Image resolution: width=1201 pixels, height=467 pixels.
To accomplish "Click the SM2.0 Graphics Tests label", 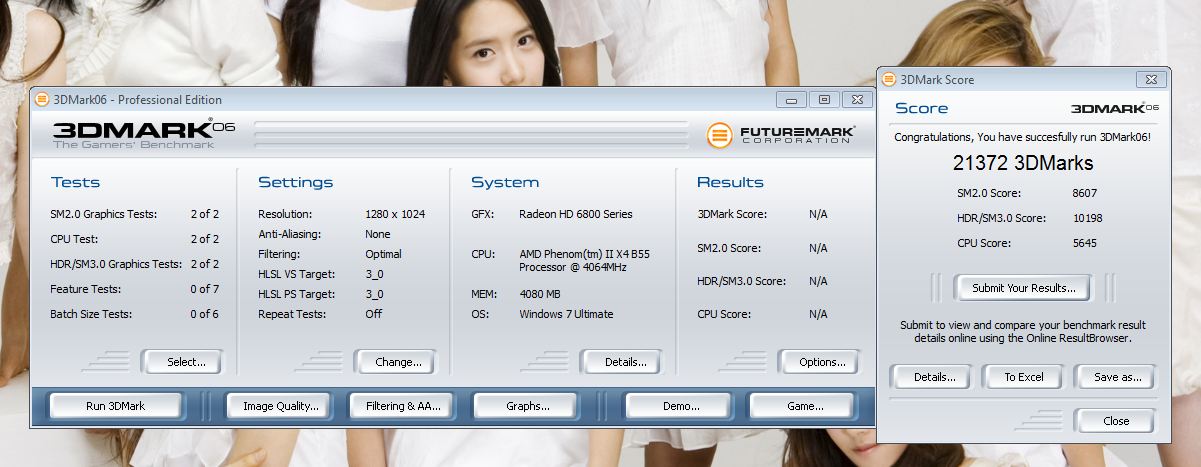I will [104, 214].
